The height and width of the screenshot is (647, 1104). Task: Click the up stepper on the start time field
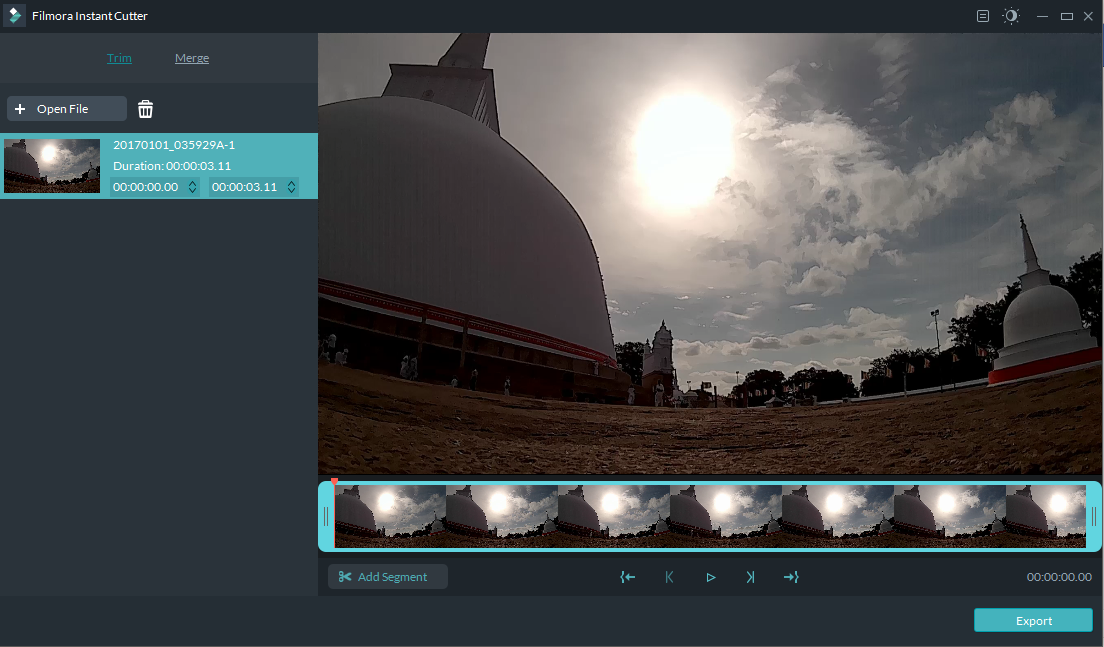[x=191, y=183]
